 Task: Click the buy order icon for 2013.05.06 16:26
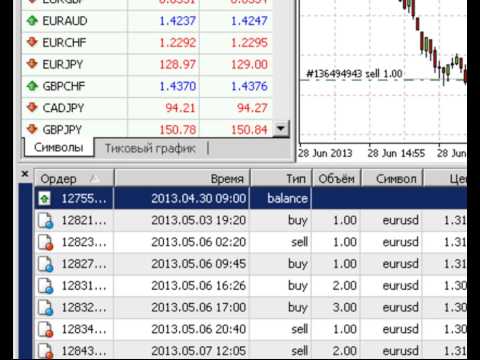click(x=45, y=286)
